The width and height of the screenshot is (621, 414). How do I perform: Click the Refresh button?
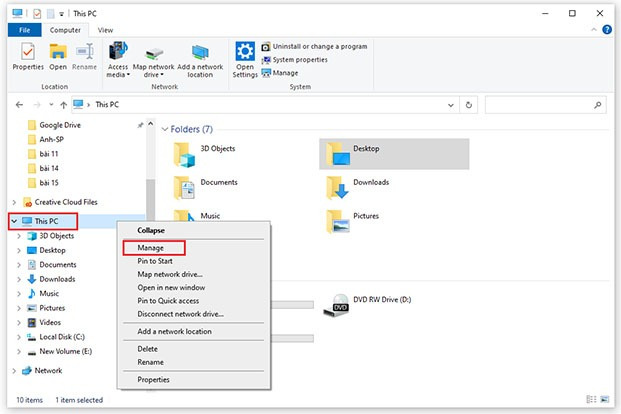point(469,105)
